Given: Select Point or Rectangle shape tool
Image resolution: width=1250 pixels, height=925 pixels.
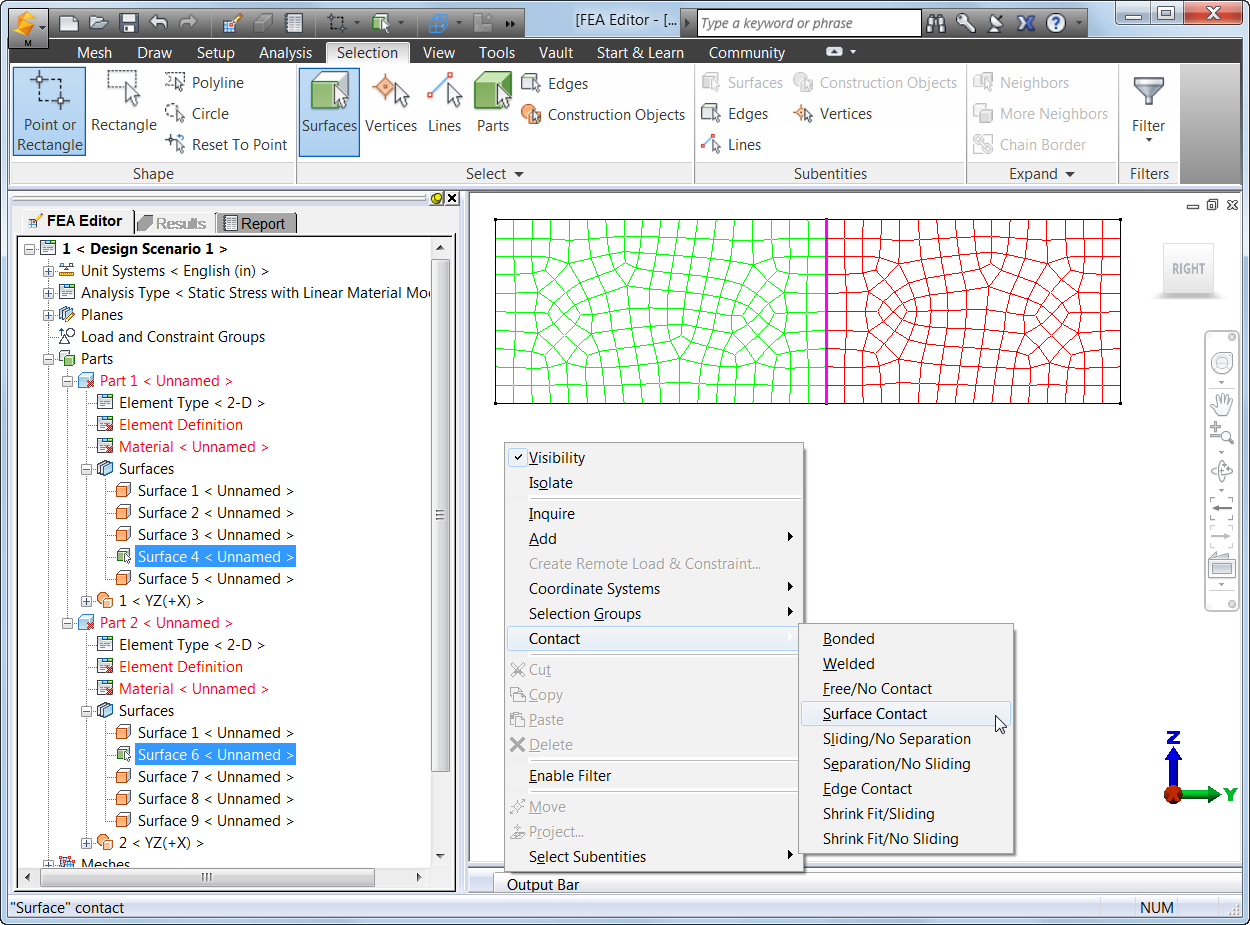Looking at the screenshot, I should (50, 112).
